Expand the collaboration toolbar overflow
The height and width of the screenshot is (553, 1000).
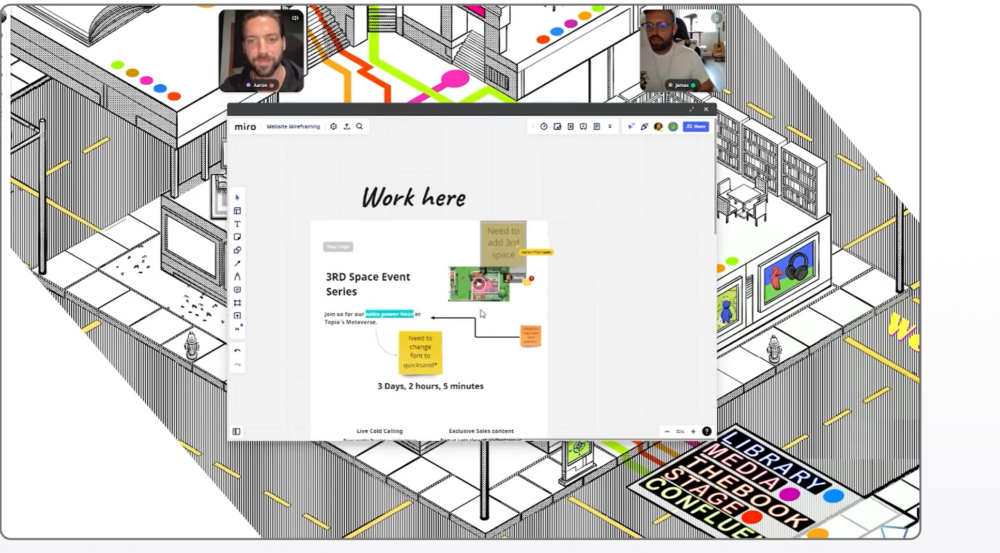point(610,127)
